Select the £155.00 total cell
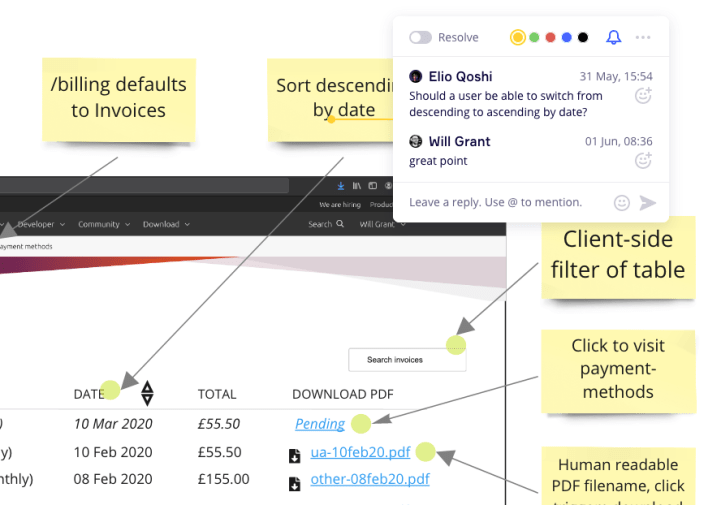Screen dimensions: 720x505 point(224,479)
